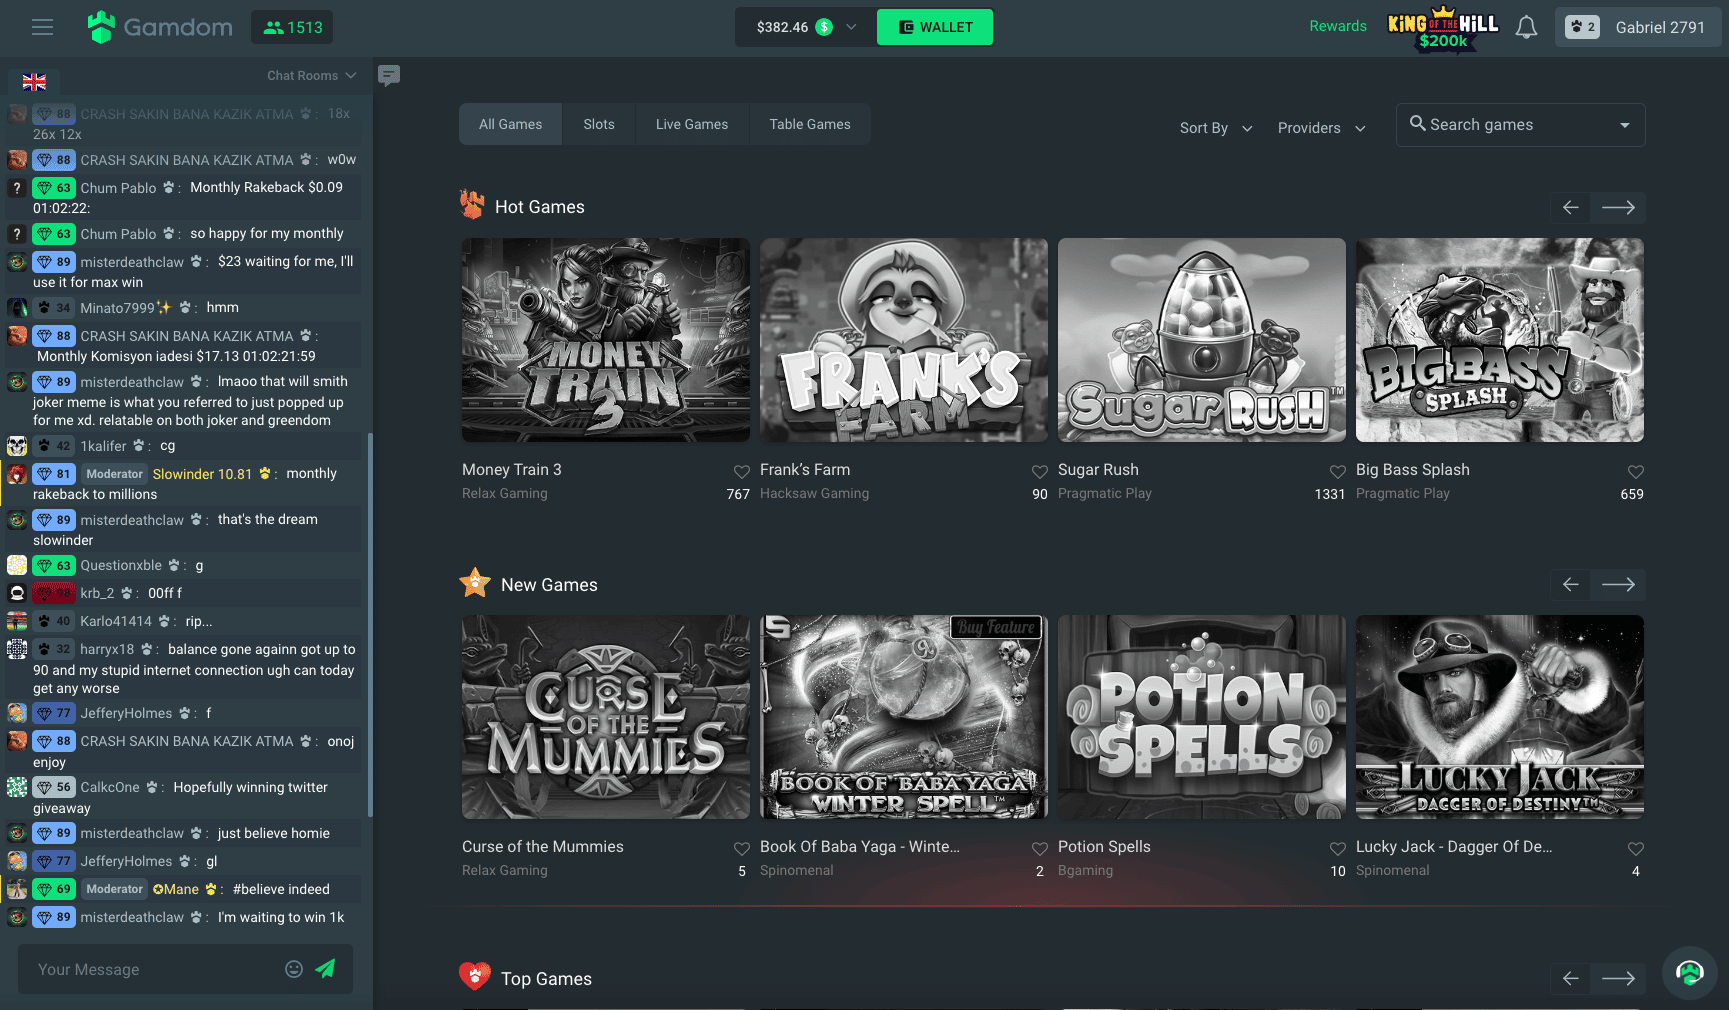Favorite Lucky Jack with heart

(x=1635, y=848)
